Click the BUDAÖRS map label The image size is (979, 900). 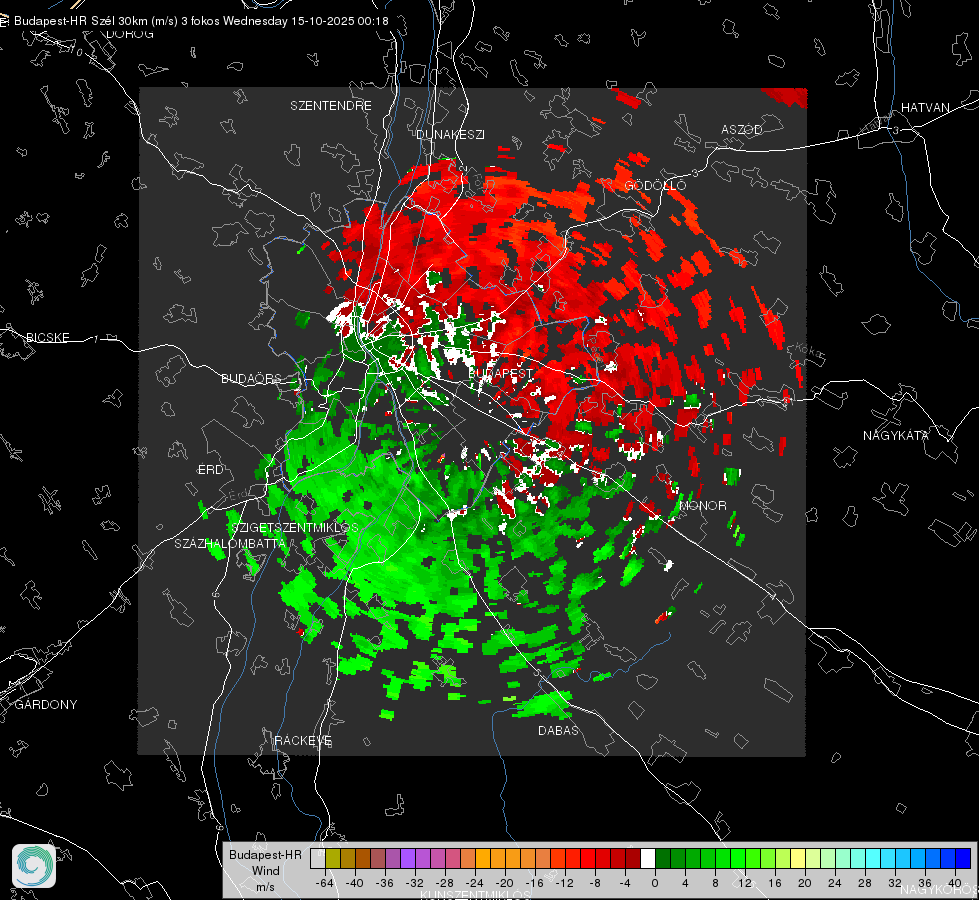click(x=251, y=378)
